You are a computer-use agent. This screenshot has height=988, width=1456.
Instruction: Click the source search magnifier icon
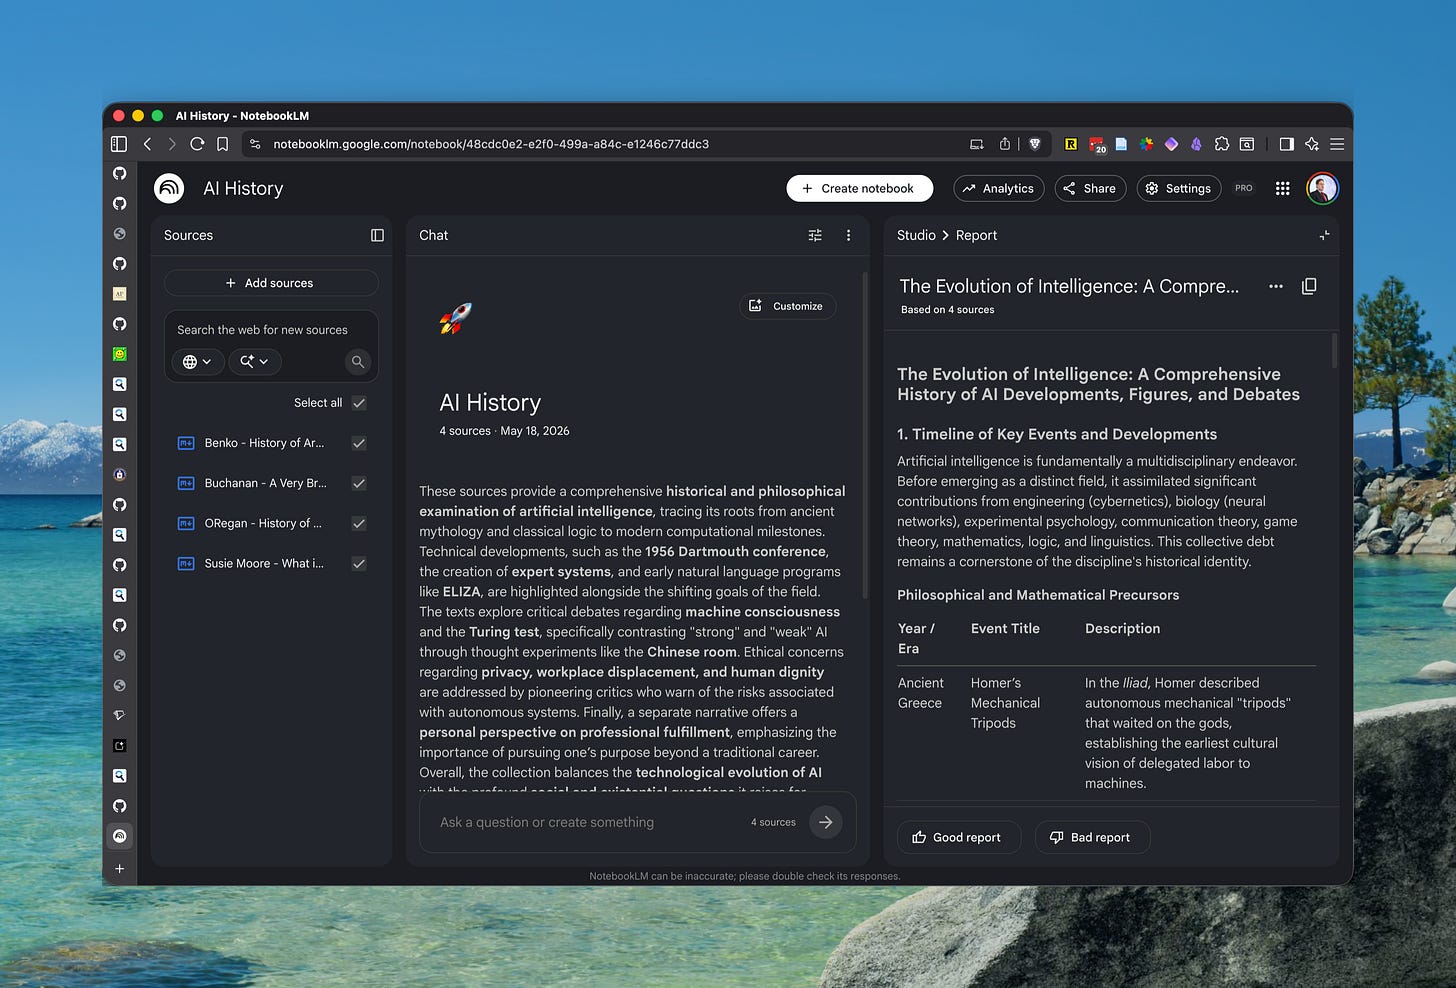coord(357,361)
